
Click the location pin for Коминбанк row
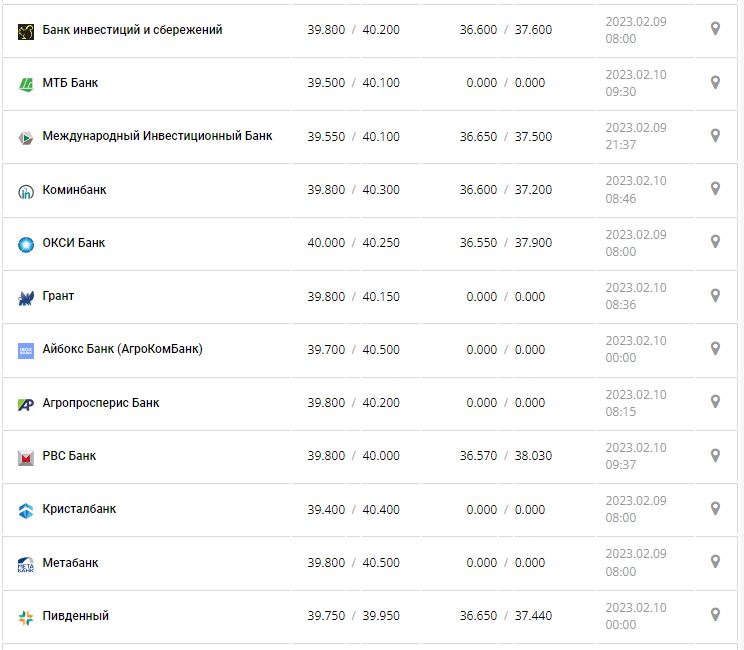pyautogui.click(x=715, y=188)
